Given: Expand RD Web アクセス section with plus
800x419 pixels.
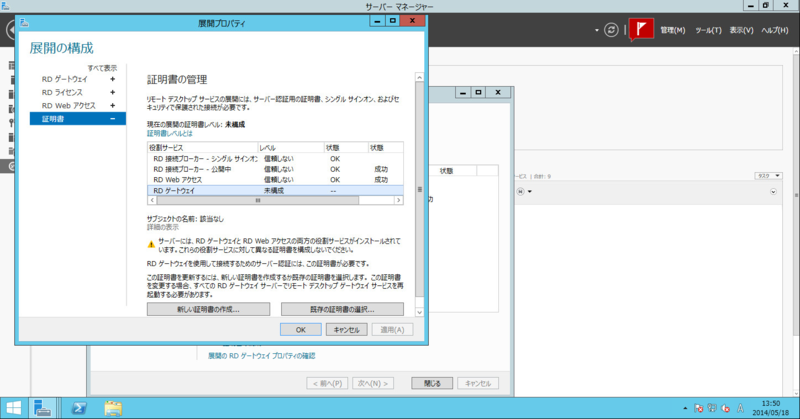Looking at the screenshot, I should coord(112,106).
